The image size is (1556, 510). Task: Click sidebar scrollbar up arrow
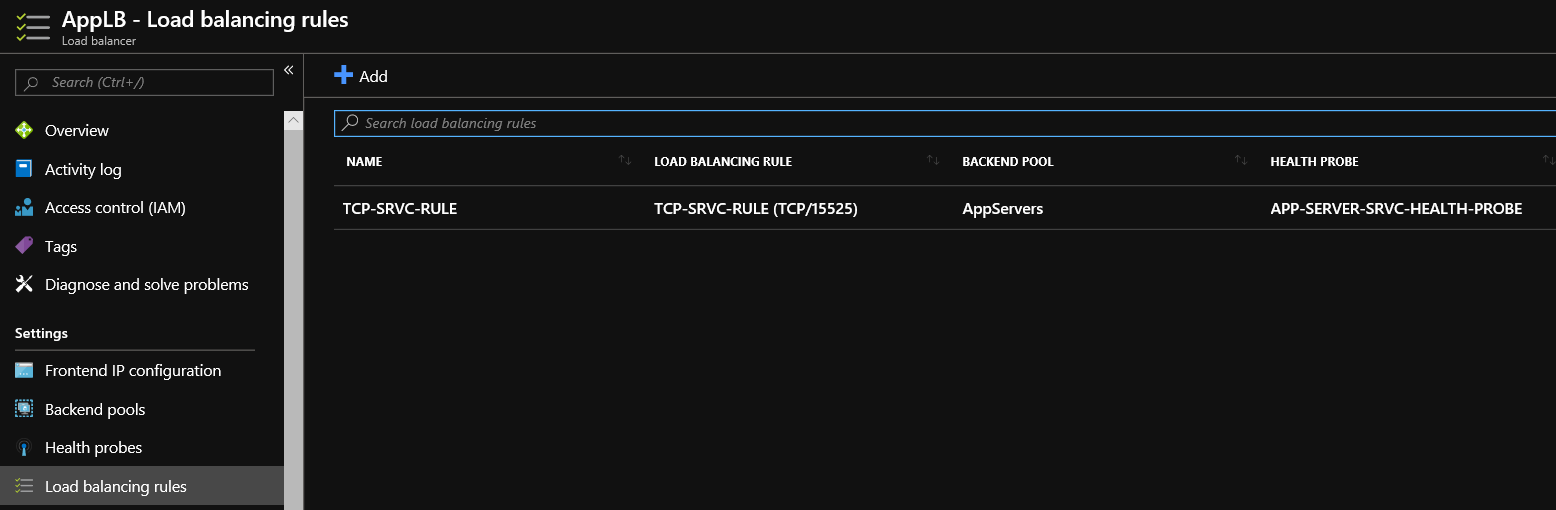[x=294, y=119]
